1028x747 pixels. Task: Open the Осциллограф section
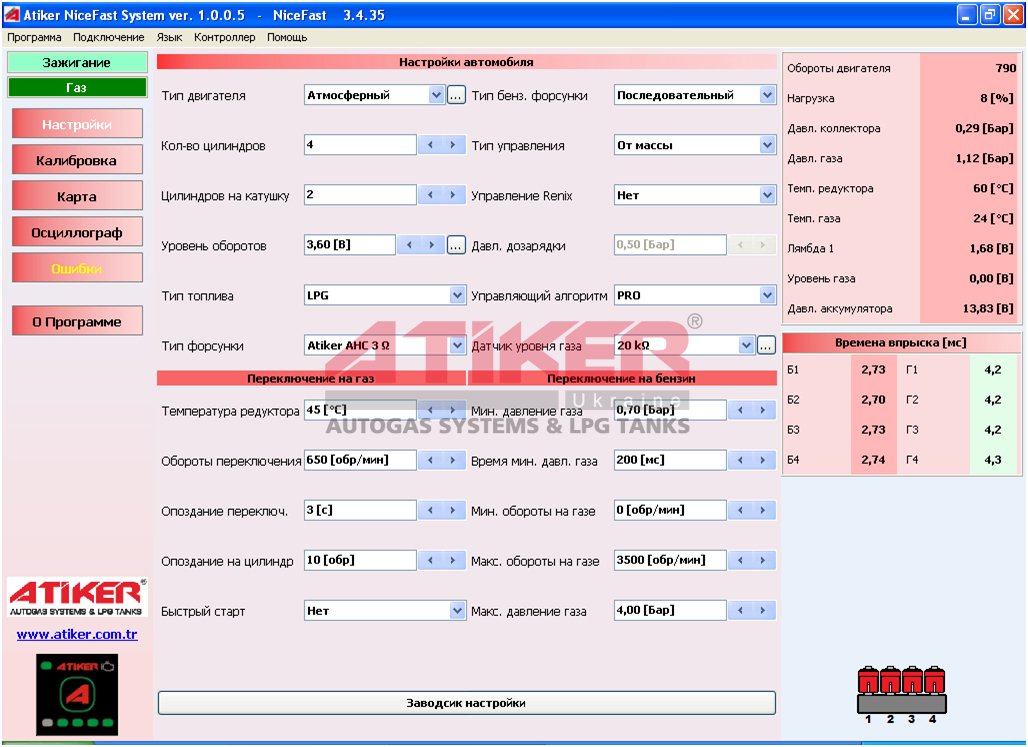[x=77, y=232]
